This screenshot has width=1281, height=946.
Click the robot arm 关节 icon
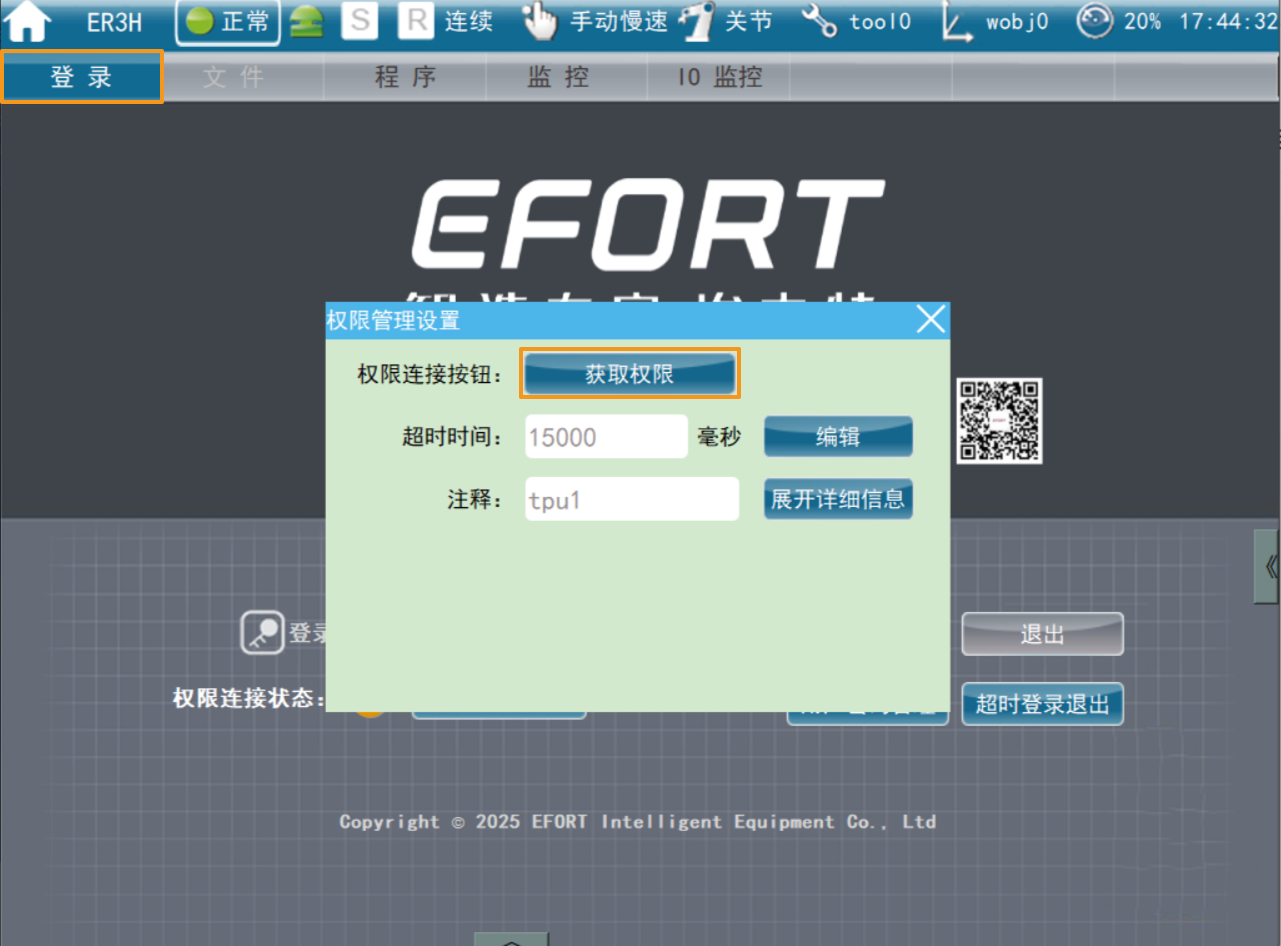pyautogui.click(x=697, y=23)
